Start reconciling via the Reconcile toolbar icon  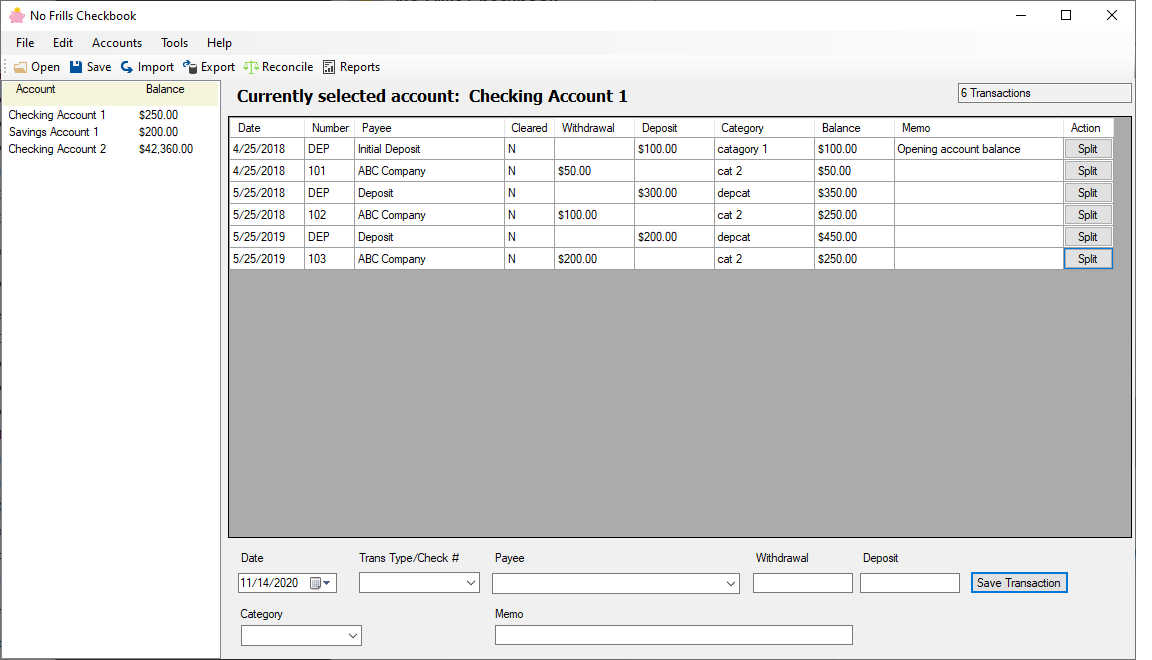(278, 66)
